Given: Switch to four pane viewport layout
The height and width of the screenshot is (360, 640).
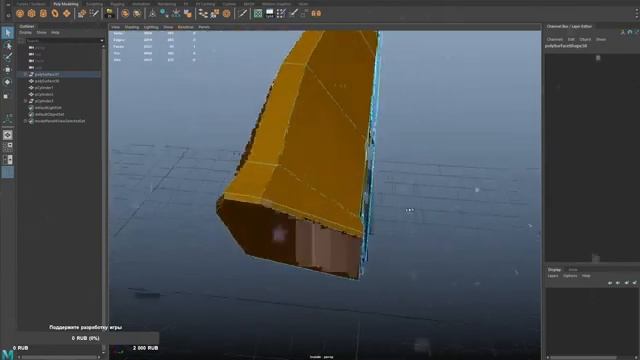Looking at the screenshot, I should pyautogui.click(x=8, y=147).
